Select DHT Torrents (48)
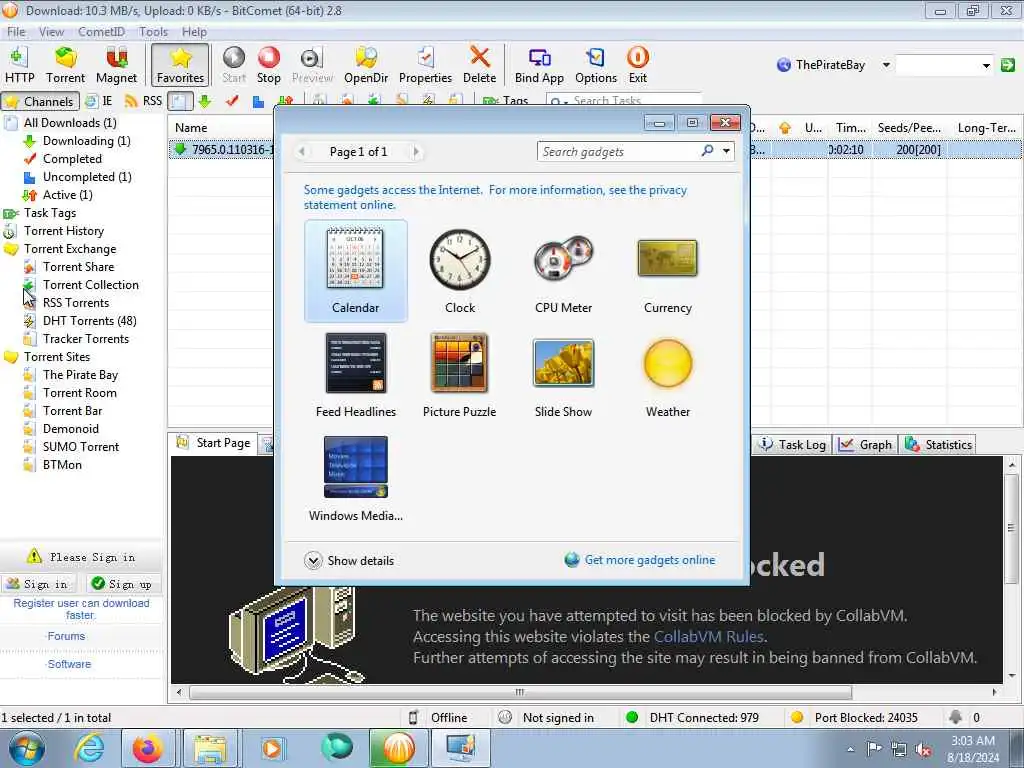Screen dimensions: 1024x768 89,321
